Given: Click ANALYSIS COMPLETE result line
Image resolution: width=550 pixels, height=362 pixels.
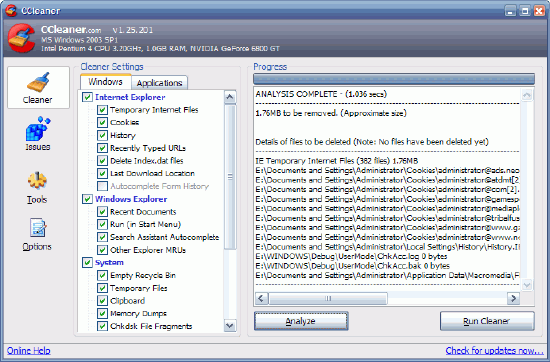Looking at the screenshot, I should coord(321,94).
